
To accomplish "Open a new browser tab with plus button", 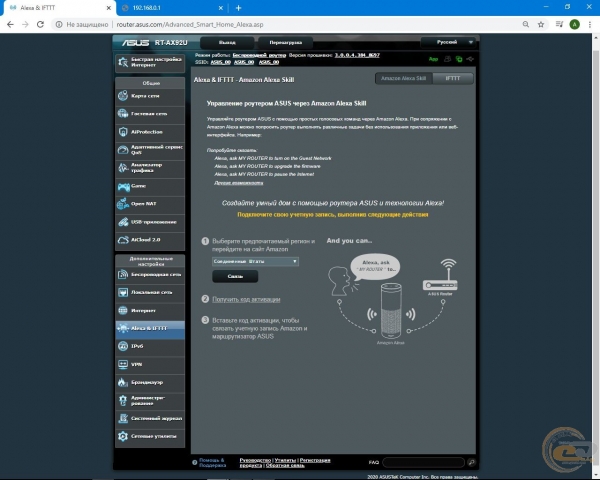I will pyautogui.click(x=238, y=8).
